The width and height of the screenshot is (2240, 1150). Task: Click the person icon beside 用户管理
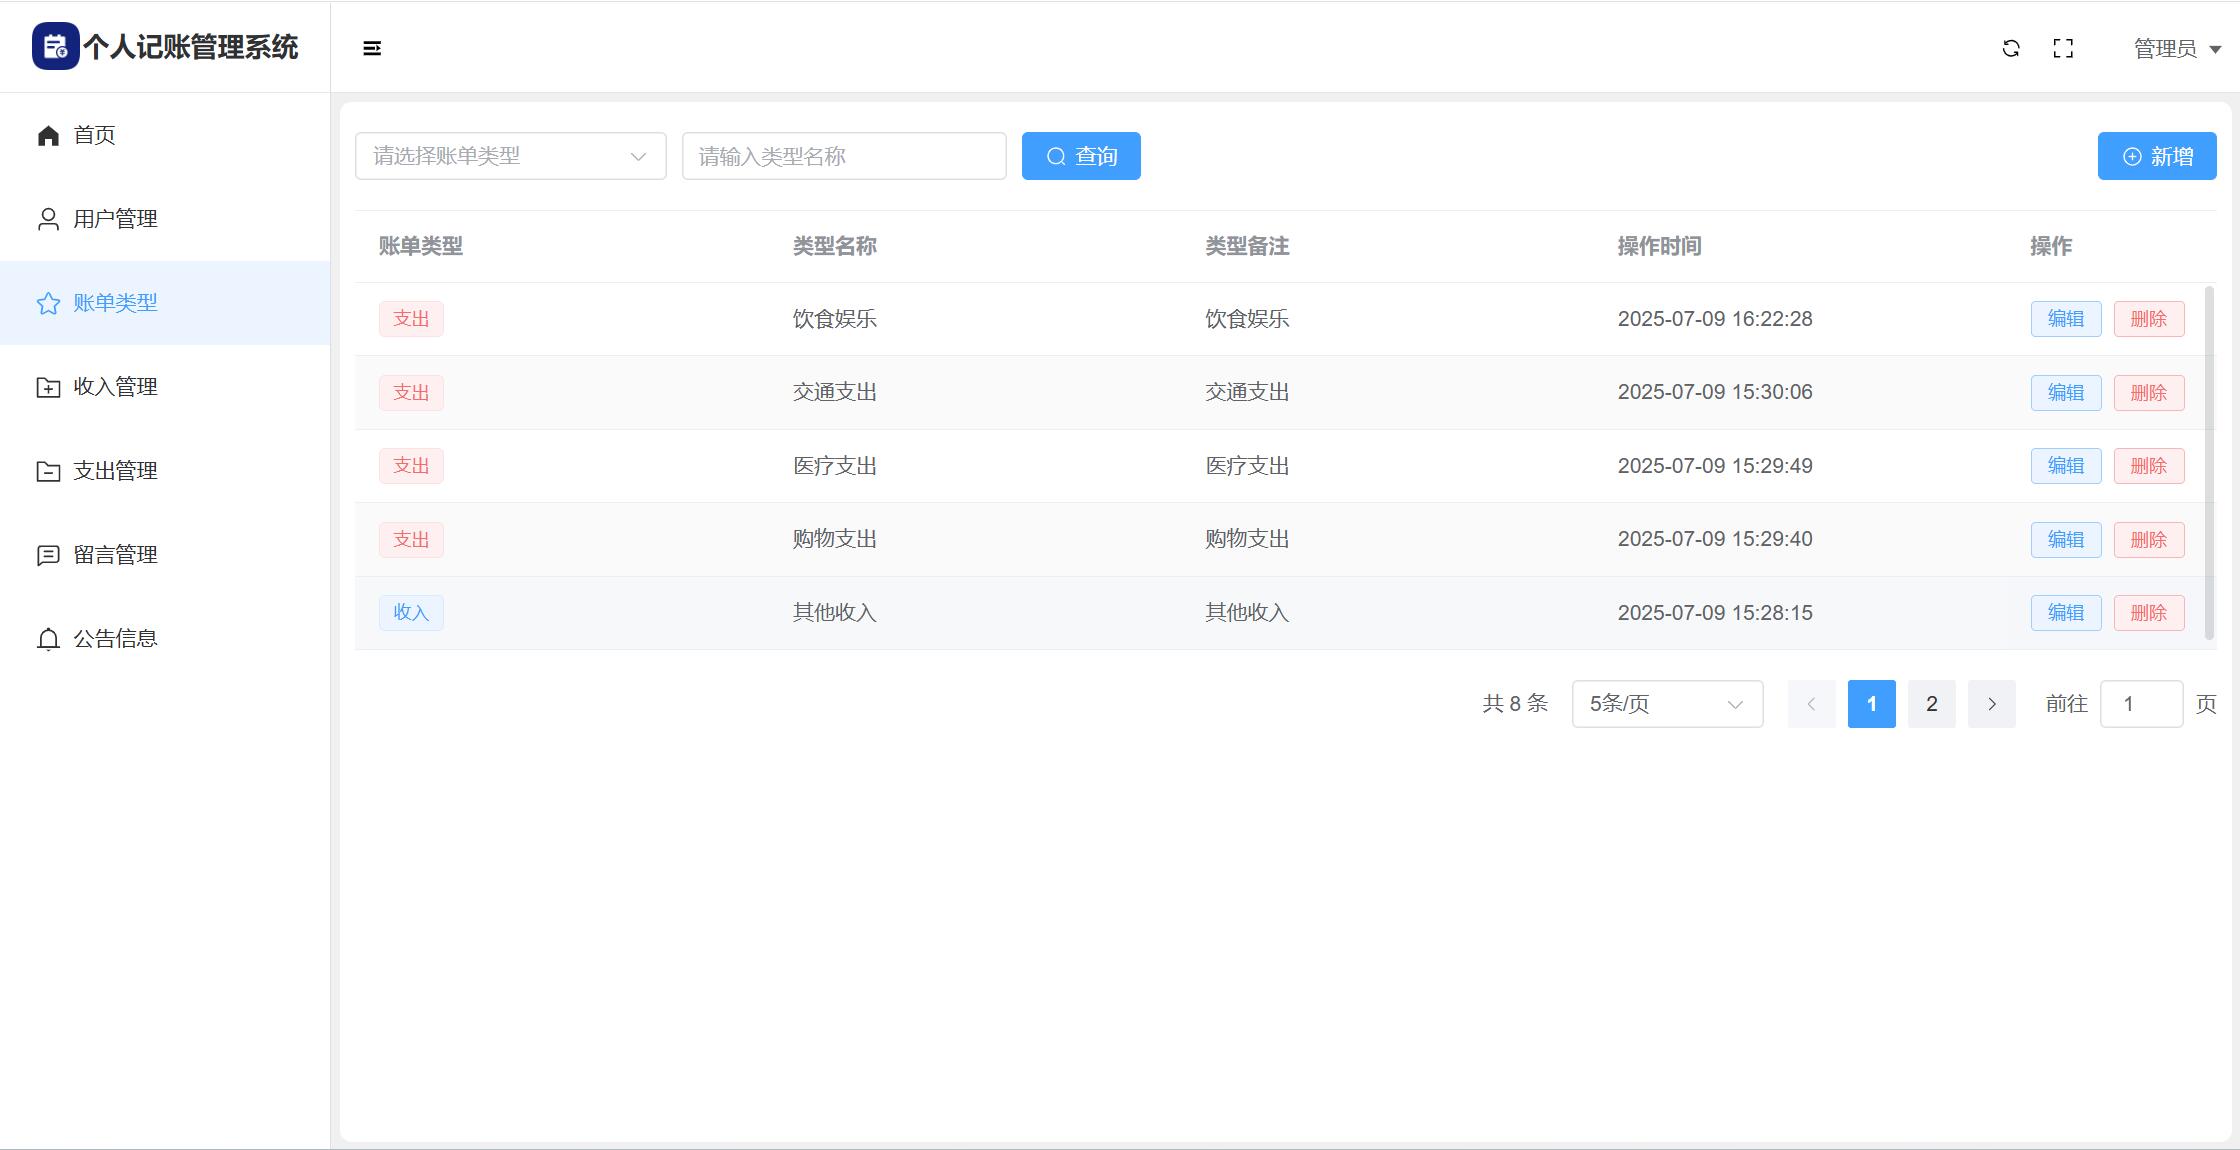[x=48, y=219]
